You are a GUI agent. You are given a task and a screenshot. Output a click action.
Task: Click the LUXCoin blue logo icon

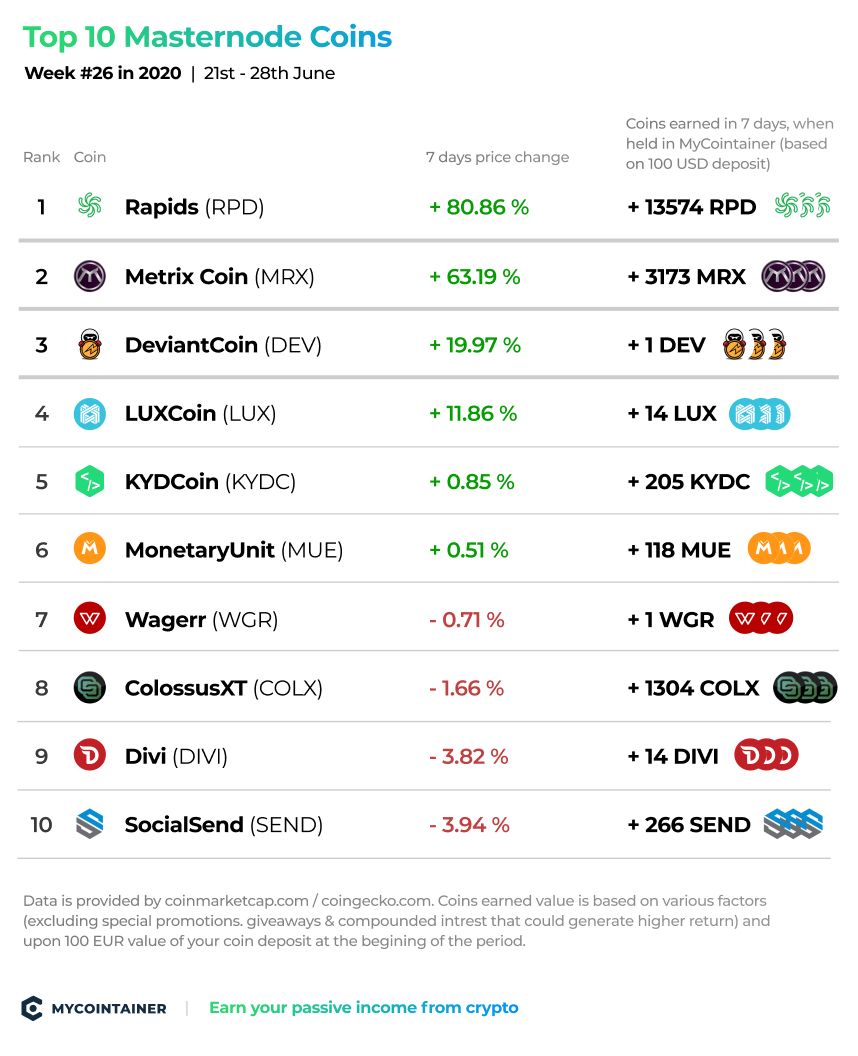click(x=90, y=414)
